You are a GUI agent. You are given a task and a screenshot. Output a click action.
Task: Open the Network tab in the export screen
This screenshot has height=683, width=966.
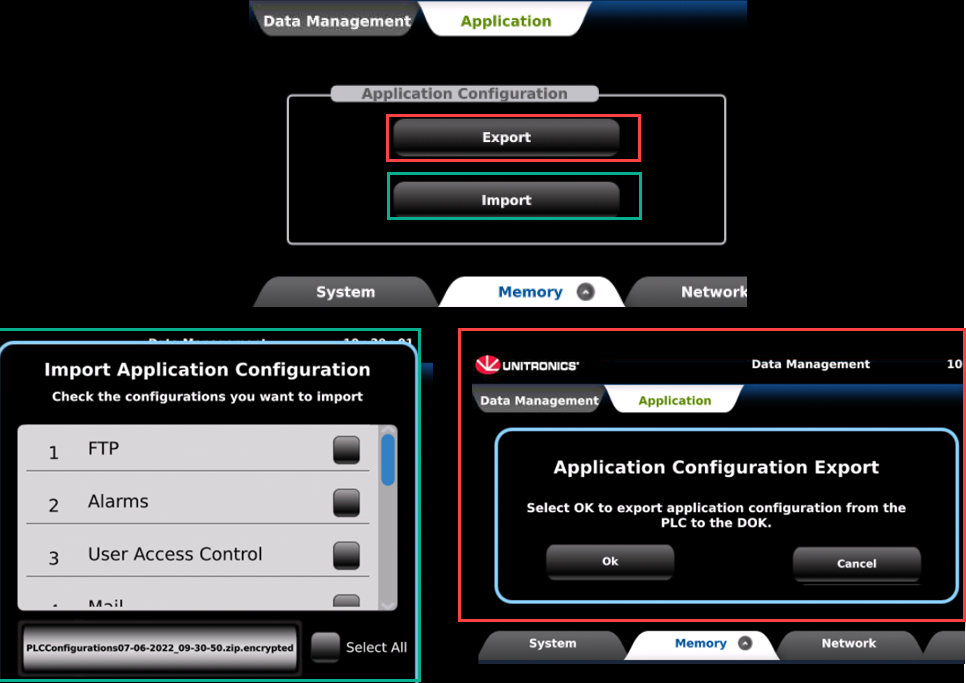848,644
